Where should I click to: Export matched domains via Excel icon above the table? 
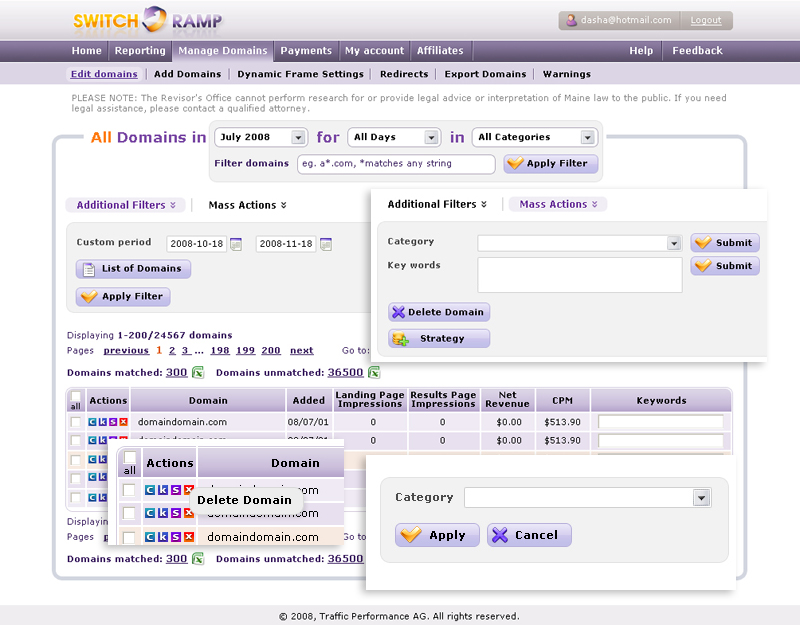pyautogui.click(x=198, y=372)
